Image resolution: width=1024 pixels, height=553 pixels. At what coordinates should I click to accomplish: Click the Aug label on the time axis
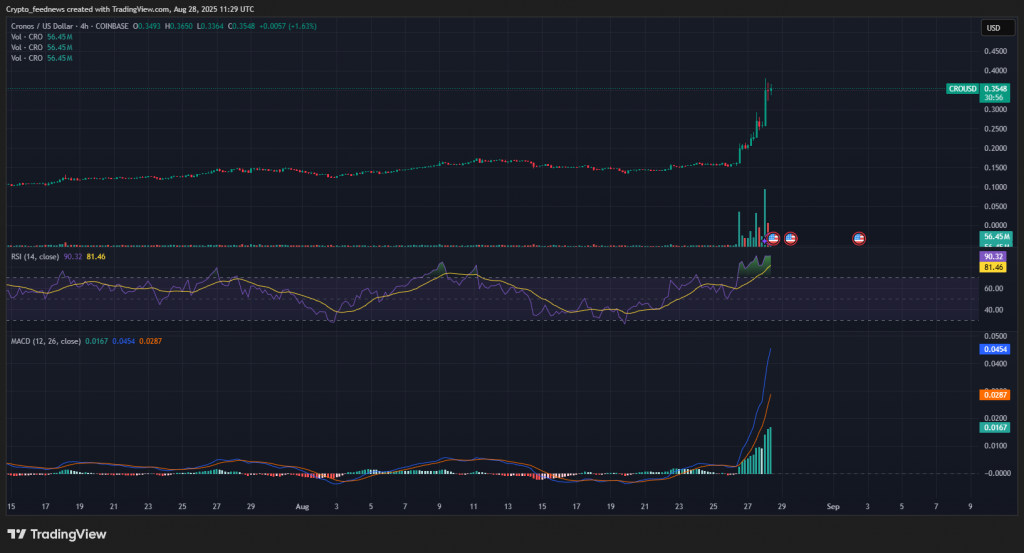(x=302, y=507)
